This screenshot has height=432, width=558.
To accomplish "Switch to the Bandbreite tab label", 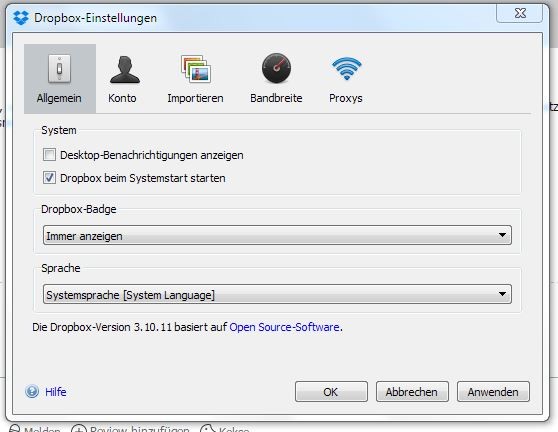I will coord(276,98).
